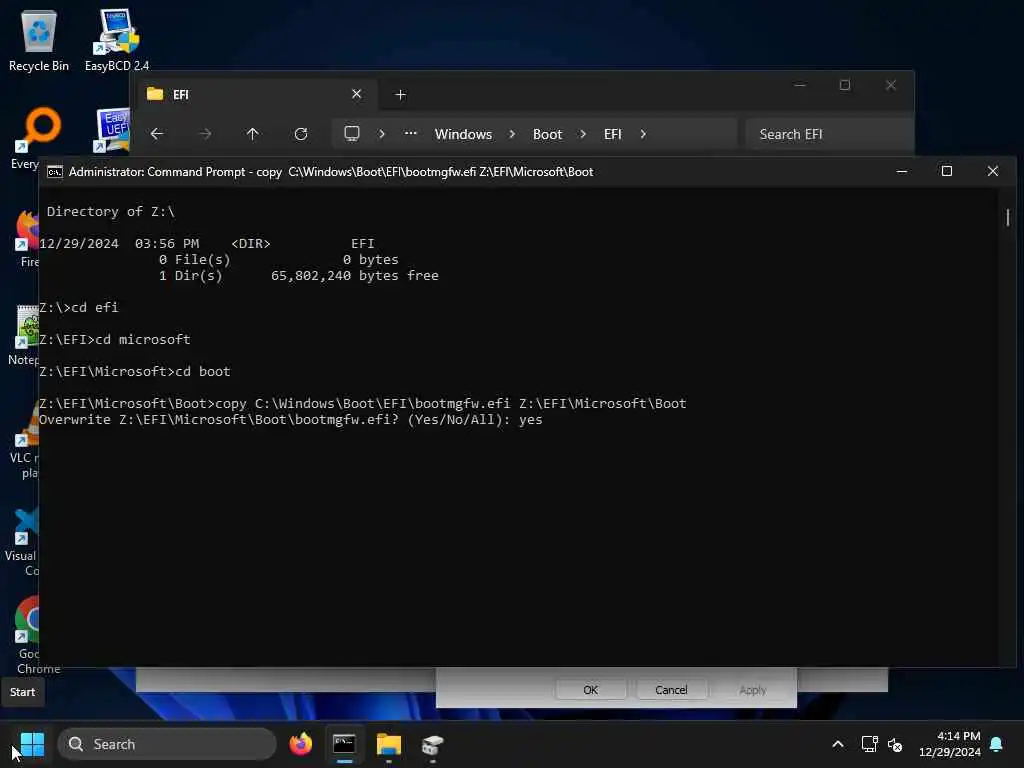Maximize the File Explorer window
This screenshot has height=768, width=1024.
[x=845, y=85]
